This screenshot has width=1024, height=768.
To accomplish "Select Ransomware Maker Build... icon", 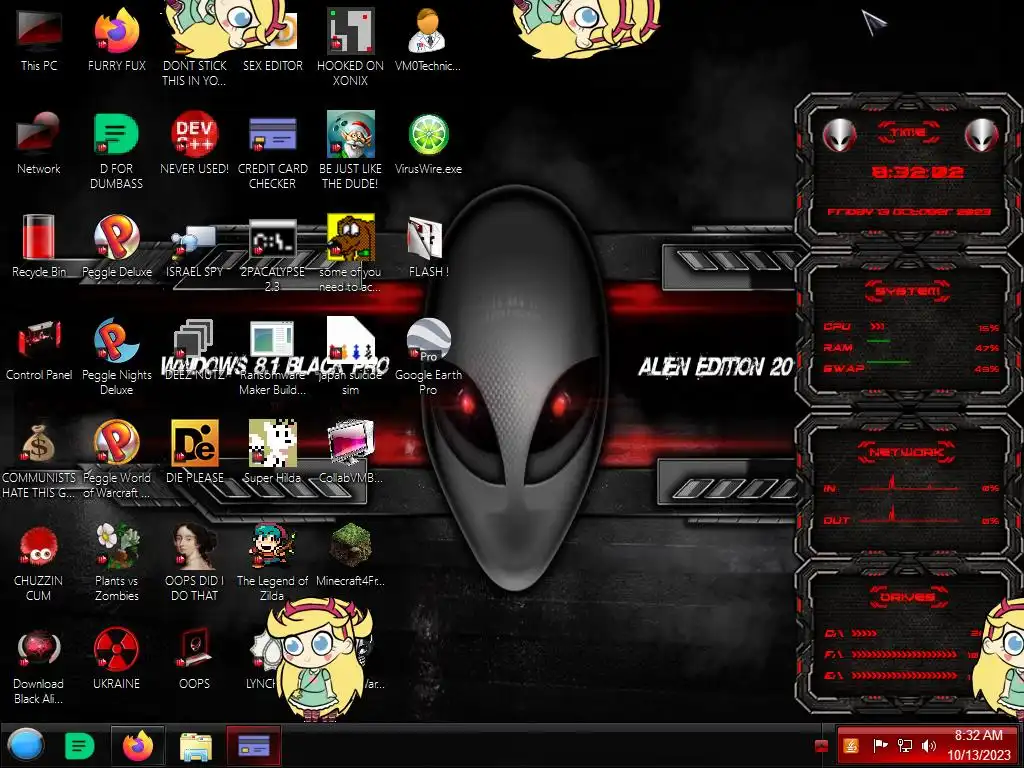I will (272, 357).
